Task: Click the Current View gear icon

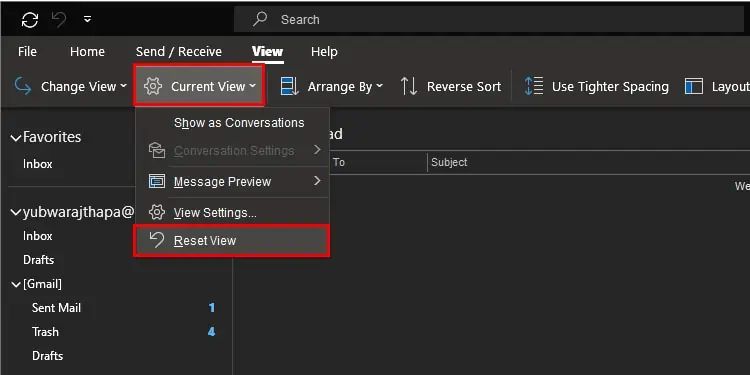Action: pos(153,87)
